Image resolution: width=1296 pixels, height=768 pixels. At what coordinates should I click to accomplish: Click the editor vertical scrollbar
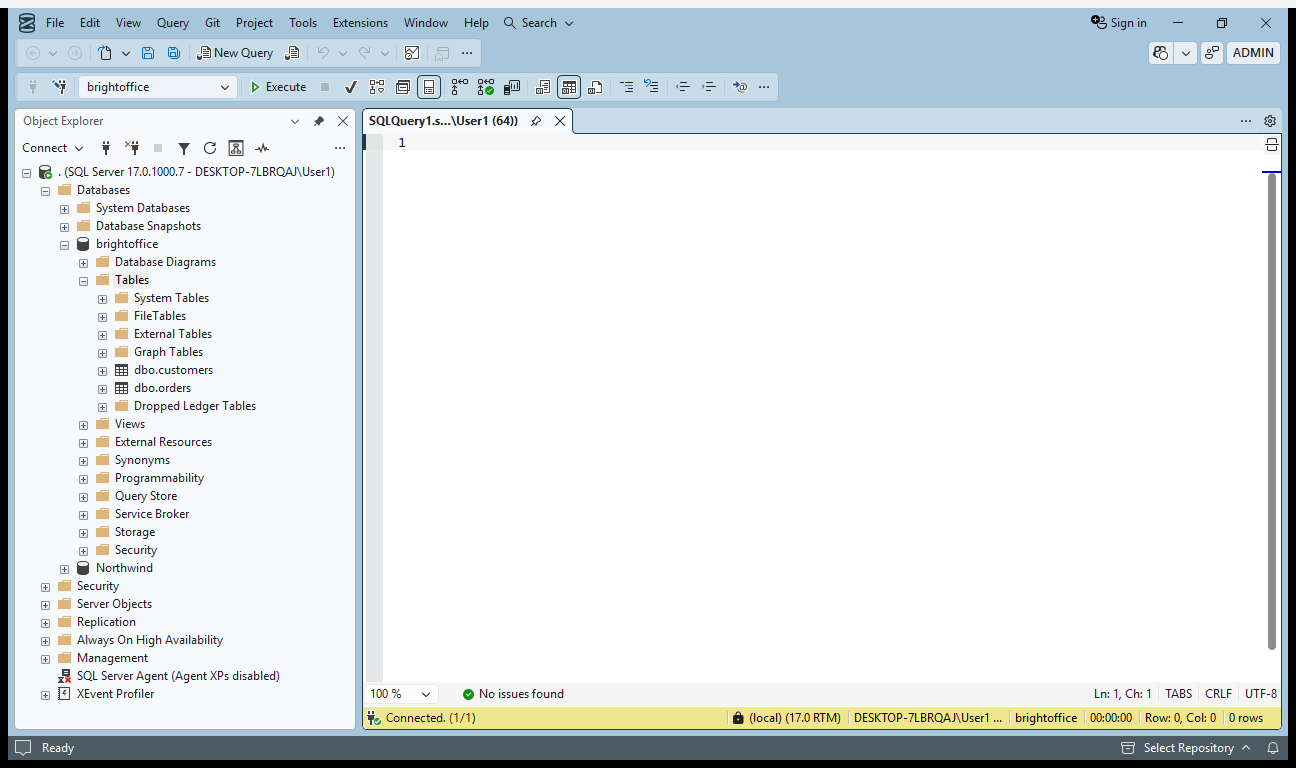tap(1272, 412)
